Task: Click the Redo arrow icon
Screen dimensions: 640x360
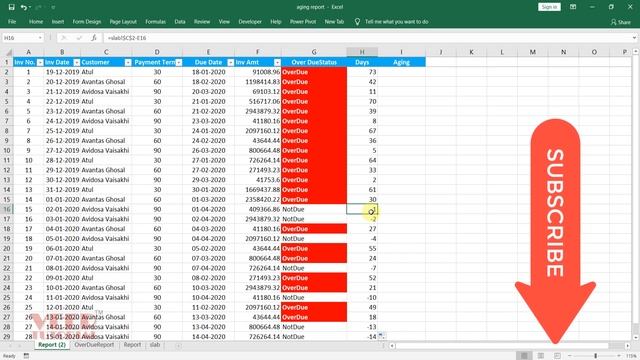Action: point(38,7)
